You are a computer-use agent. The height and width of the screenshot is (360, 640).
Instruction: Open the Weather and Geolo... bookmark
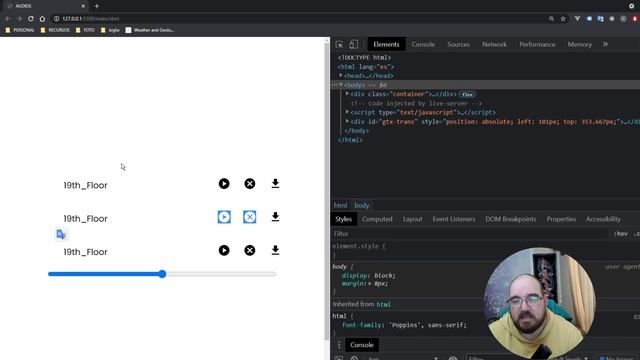(x=150, y=30)
